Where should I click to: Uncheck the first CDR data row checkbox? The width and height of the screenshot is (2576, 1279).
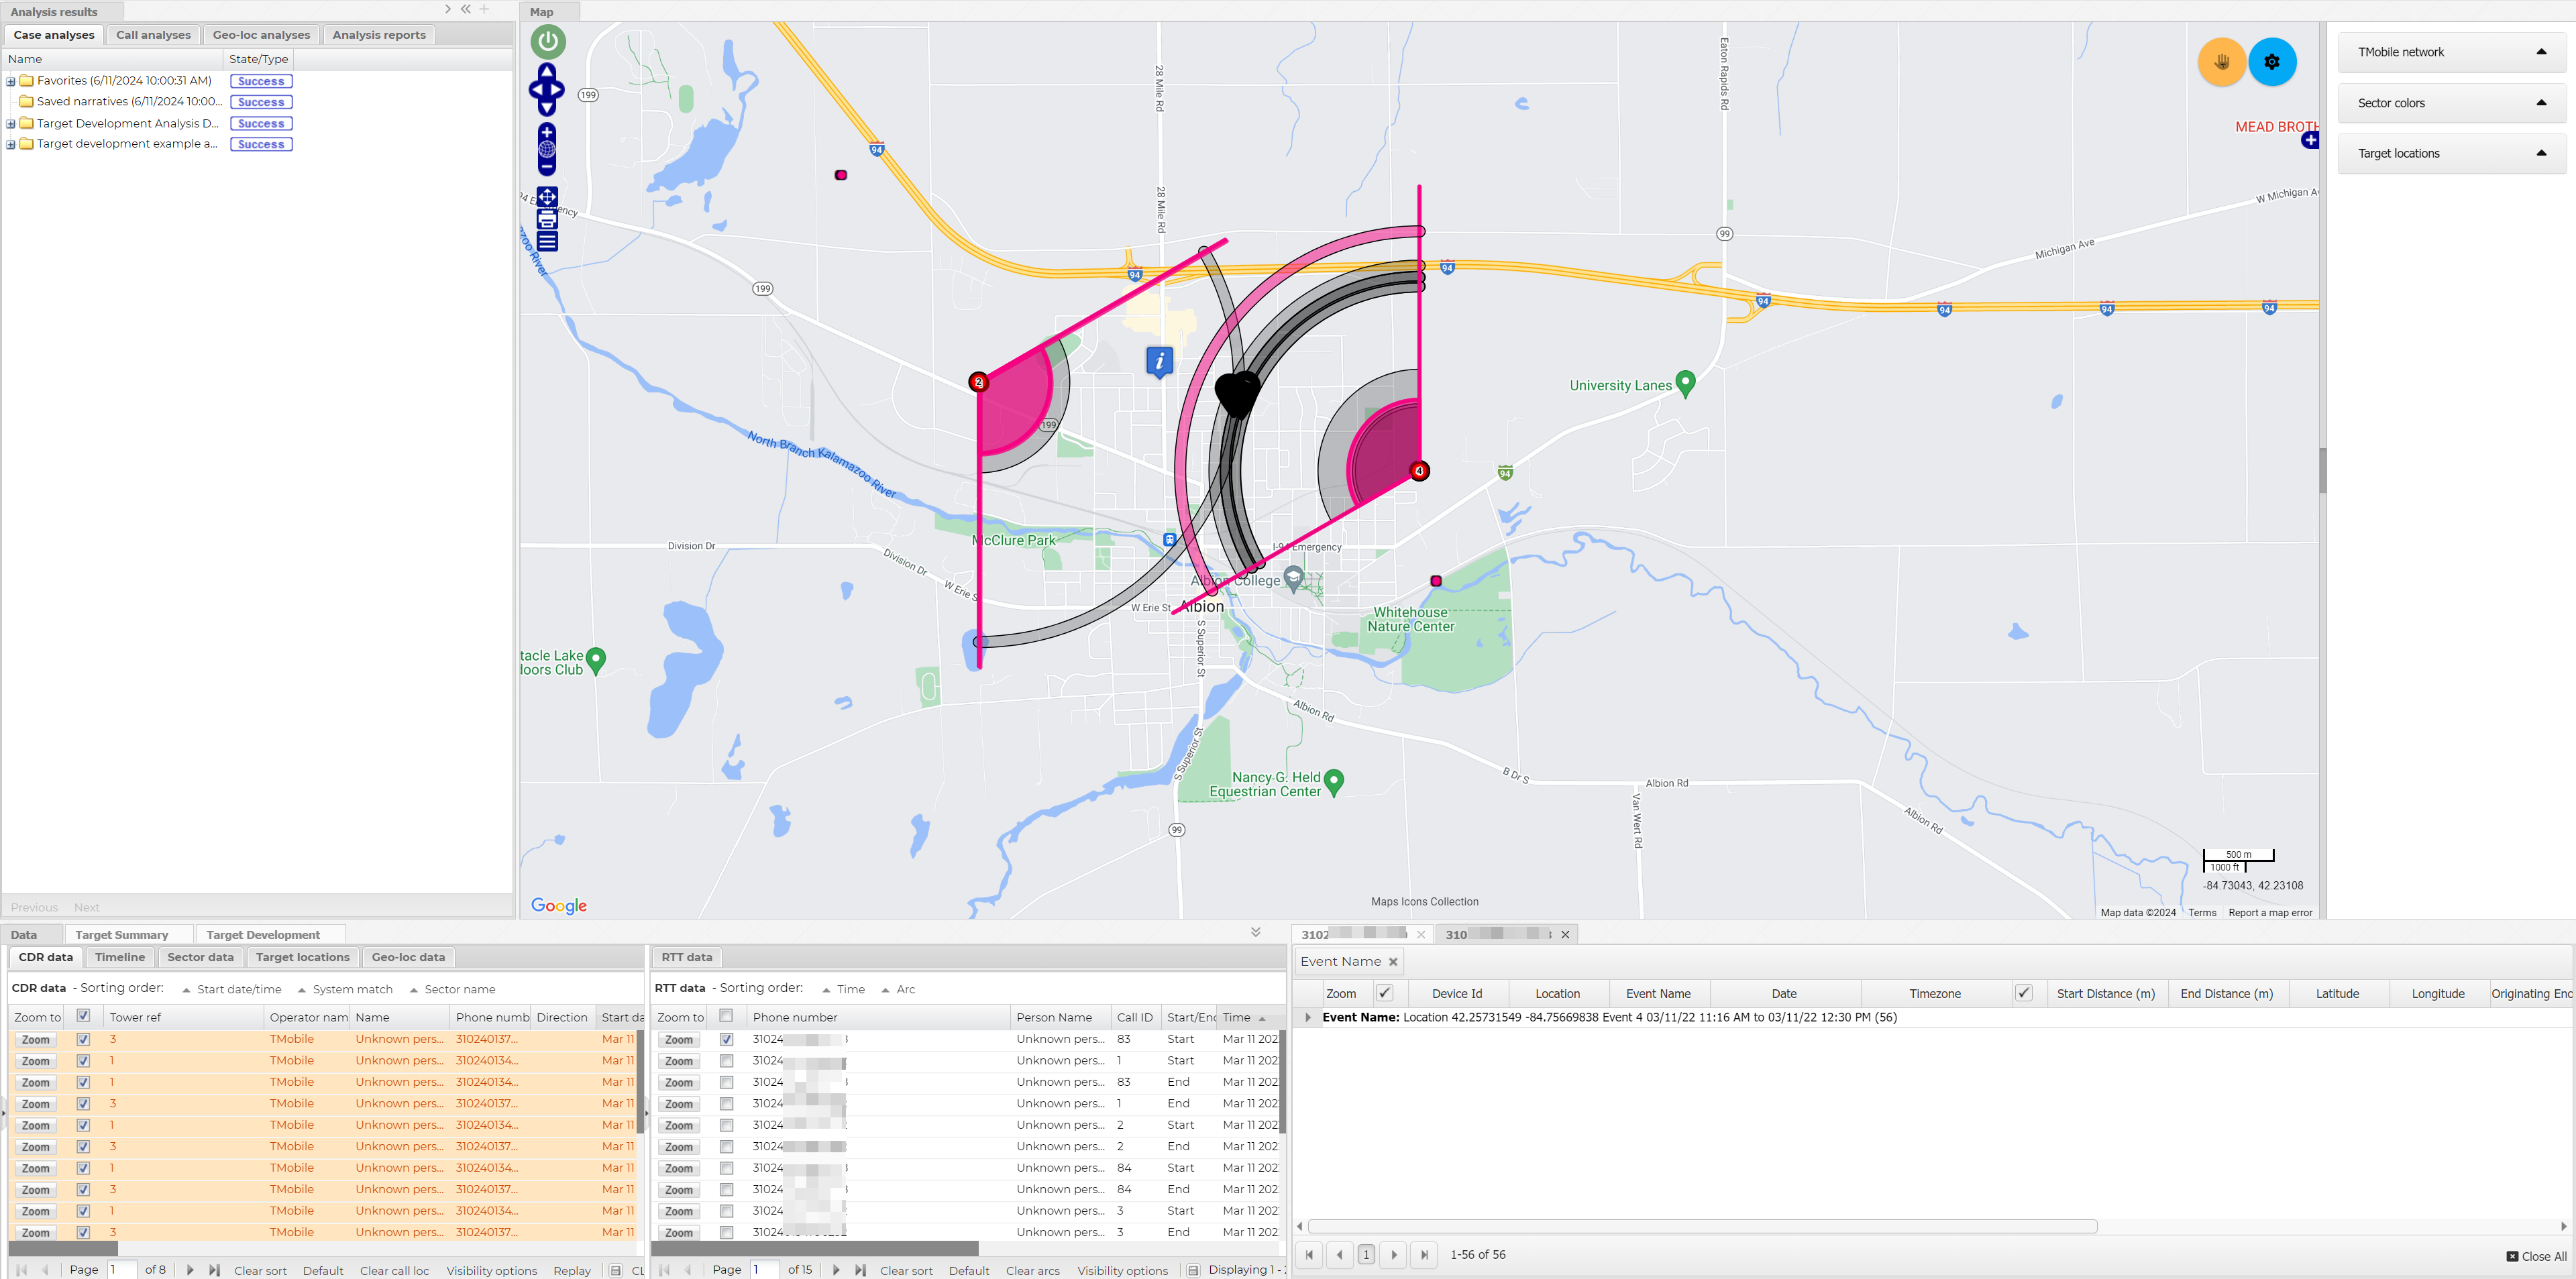[83, 1040]
